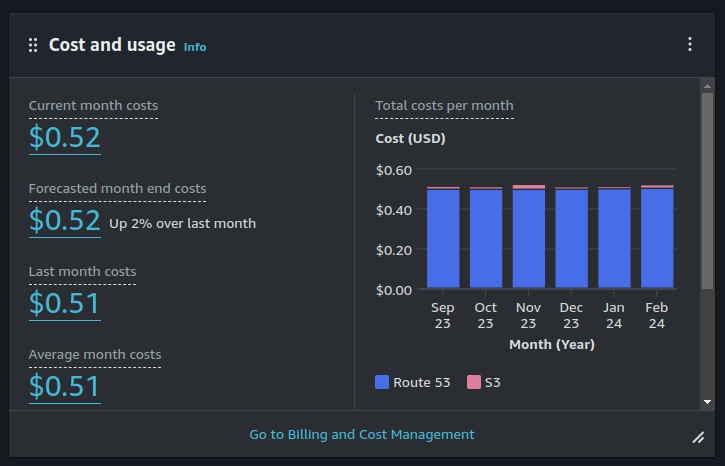
Task: Grab the widget drag handle icon
Action: 33,45
